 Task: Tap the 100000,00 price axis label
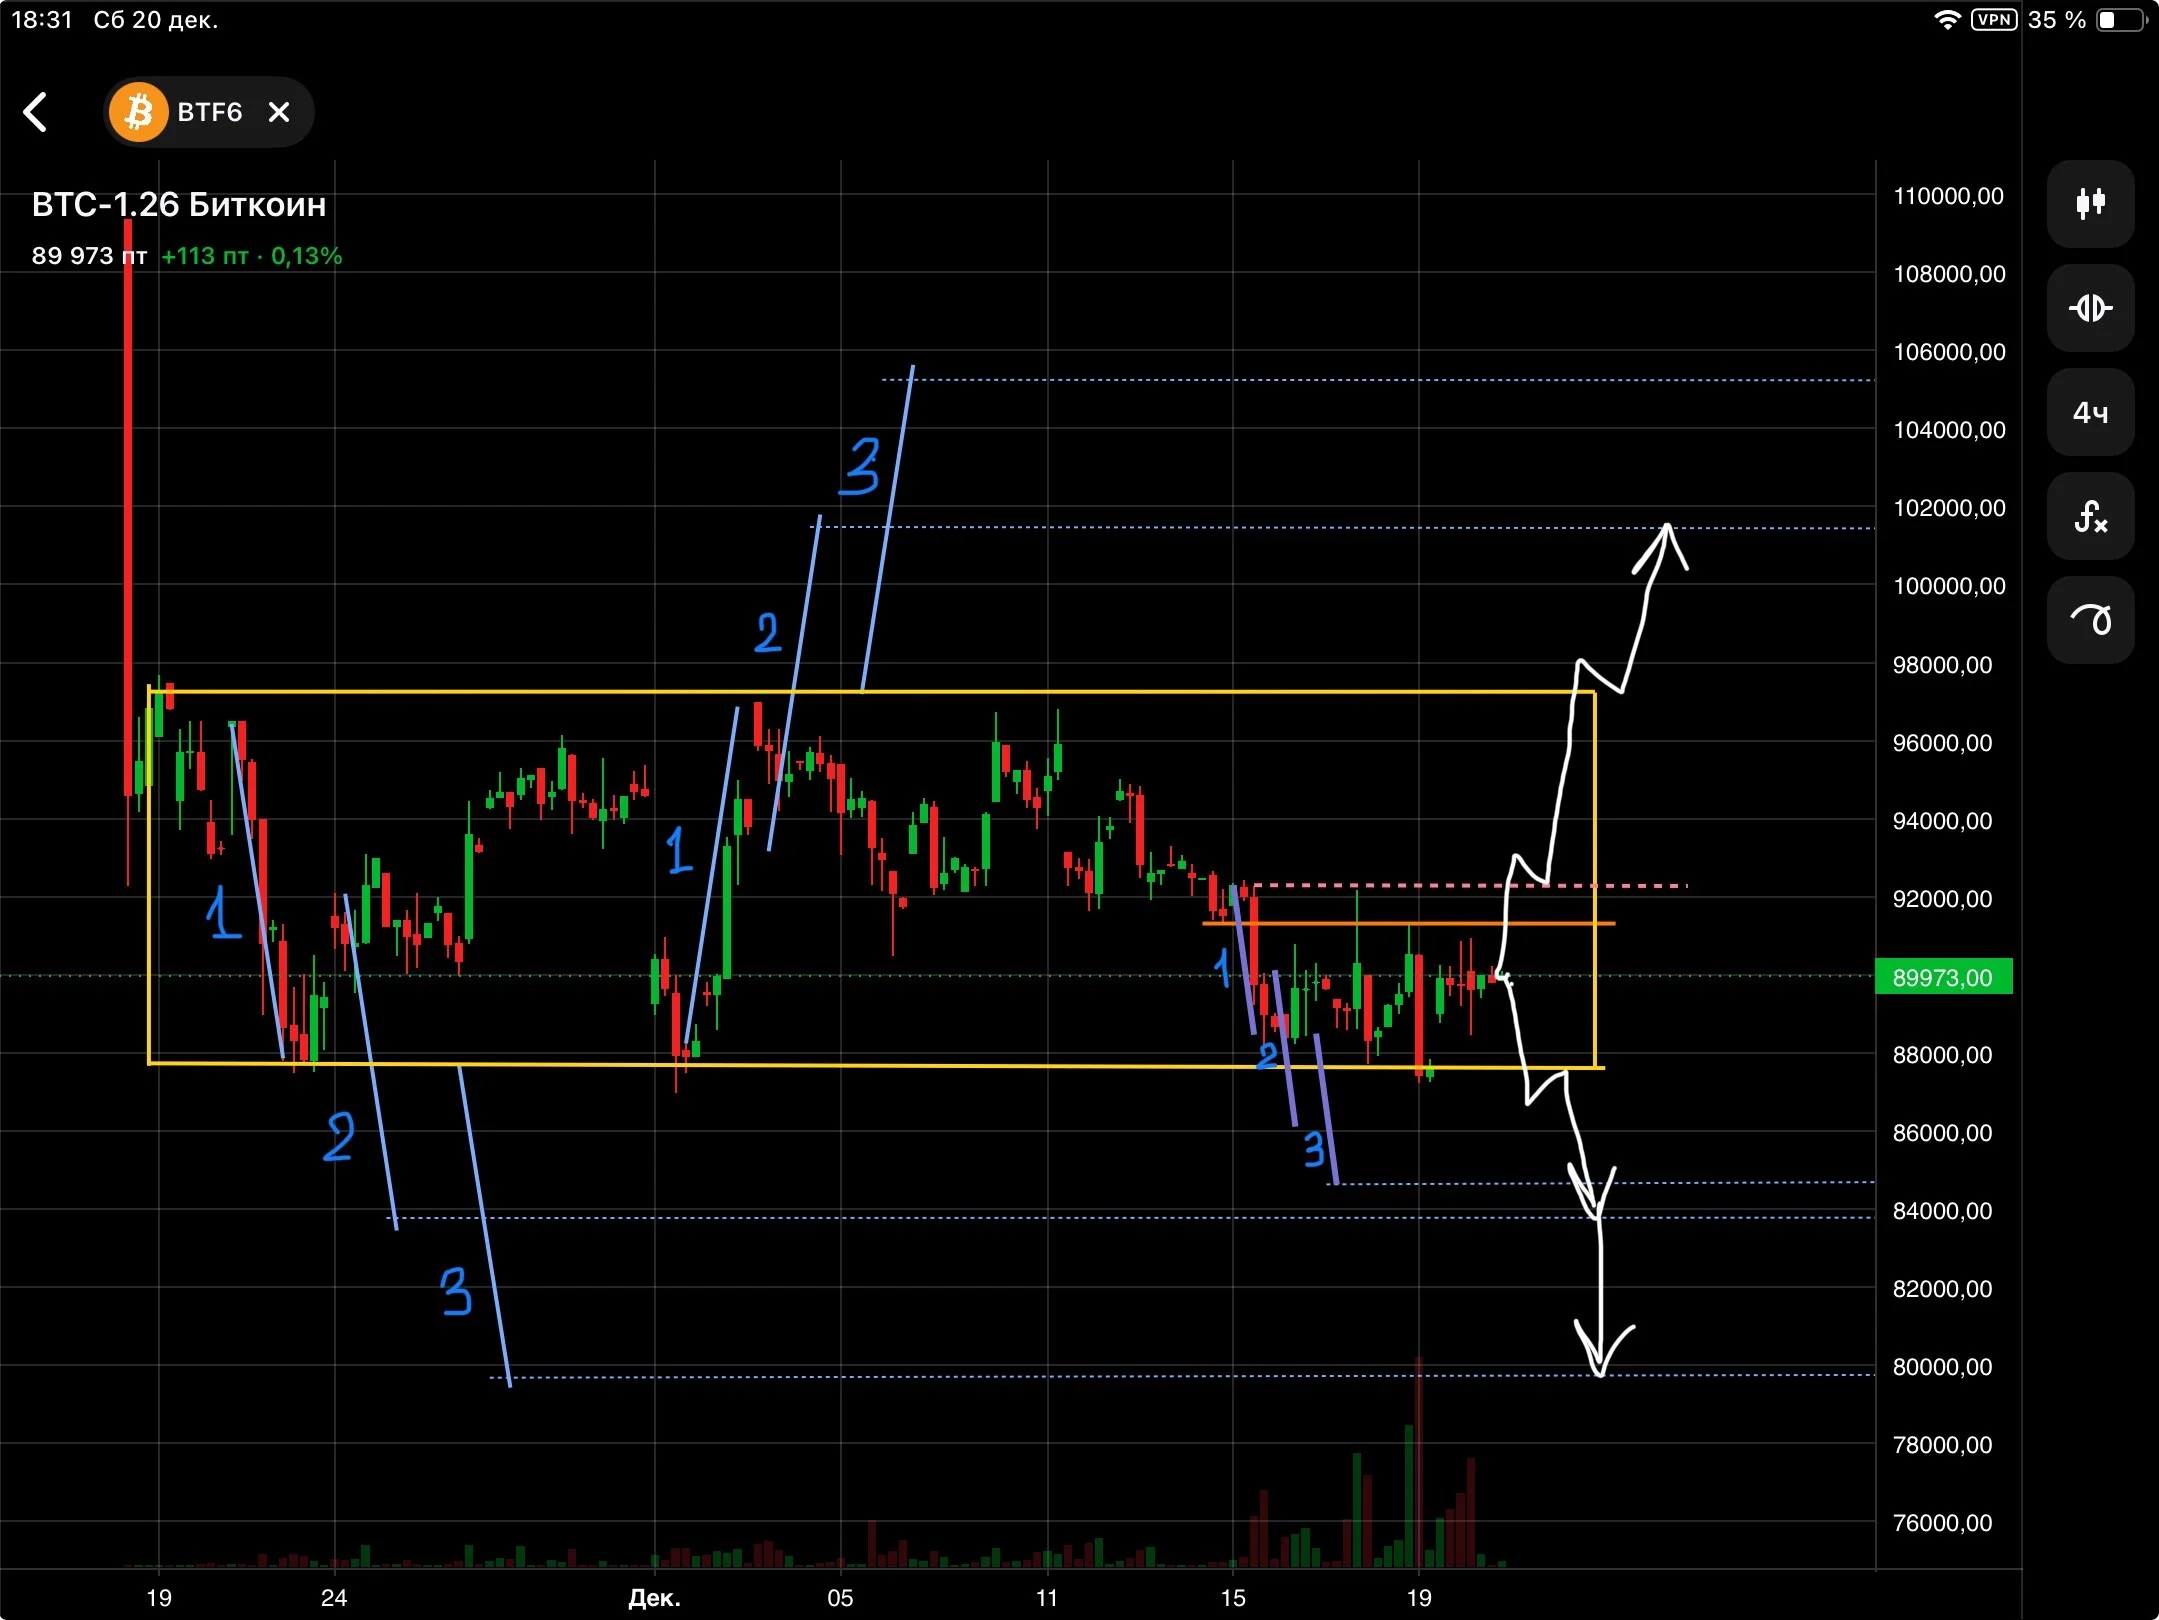point(1949,586)
